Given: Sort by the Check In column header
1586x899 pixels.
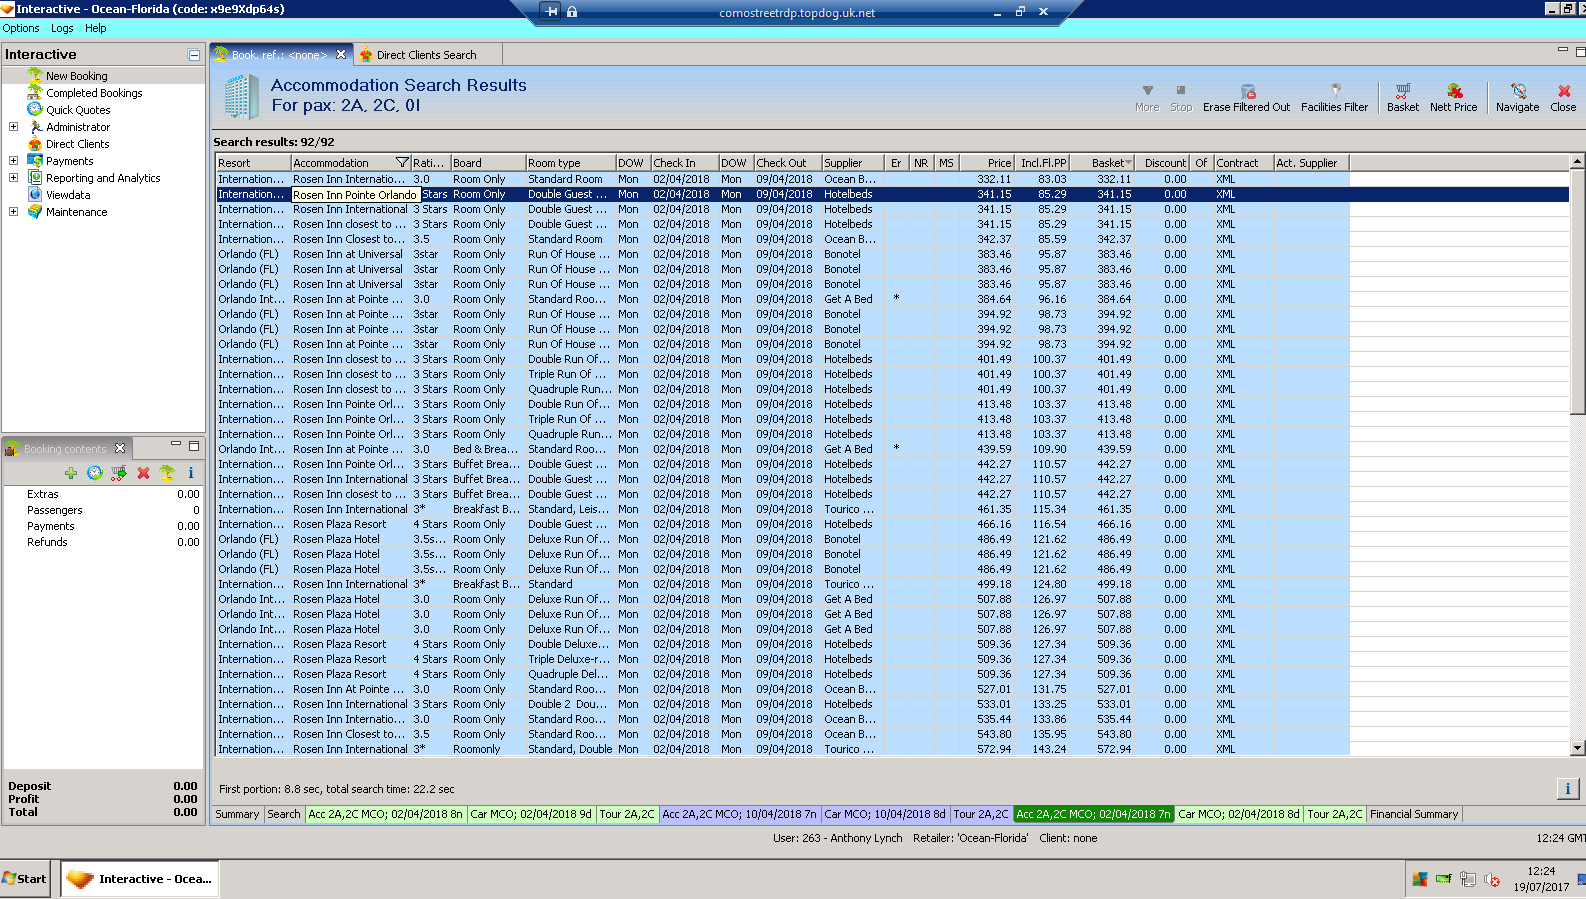Looking at the screenshot, I should (x=685, y=163).
